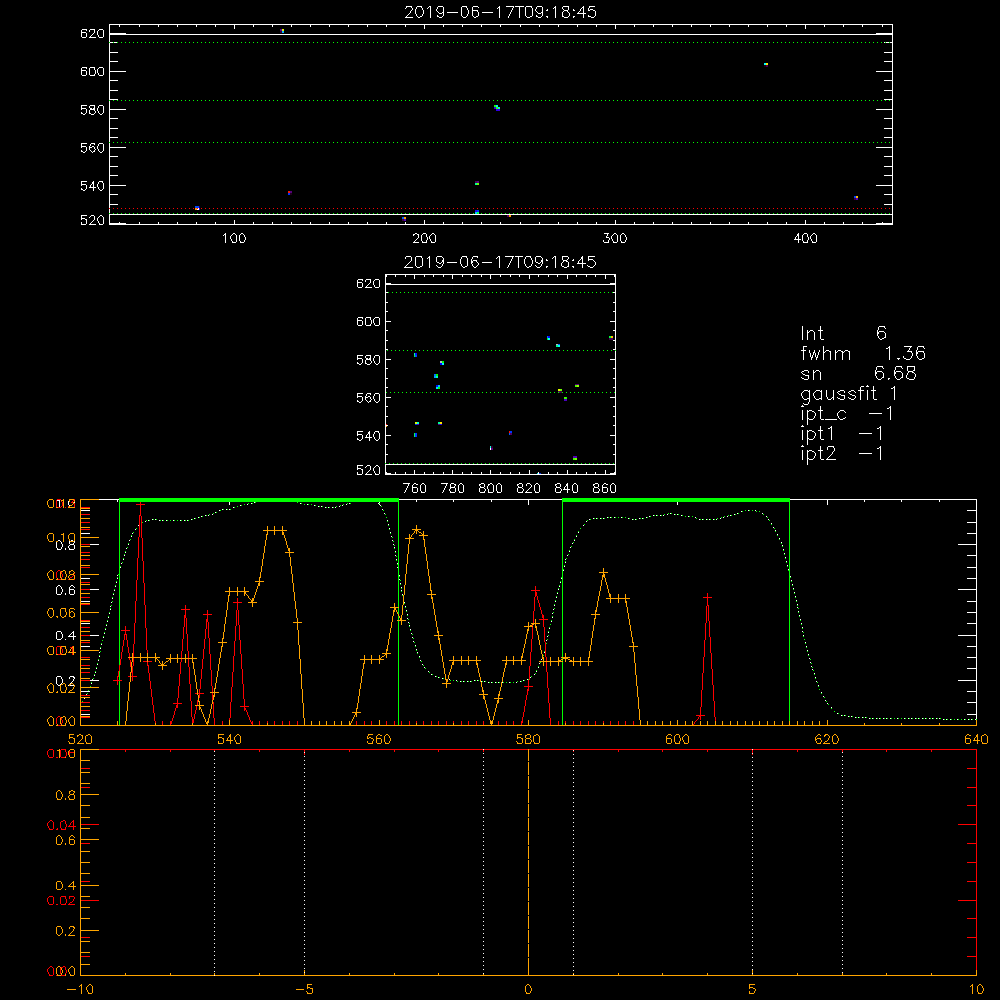Select the 'Int 6' readout line
This screenshot has height=1000, width=1000.
coord(843,333)
